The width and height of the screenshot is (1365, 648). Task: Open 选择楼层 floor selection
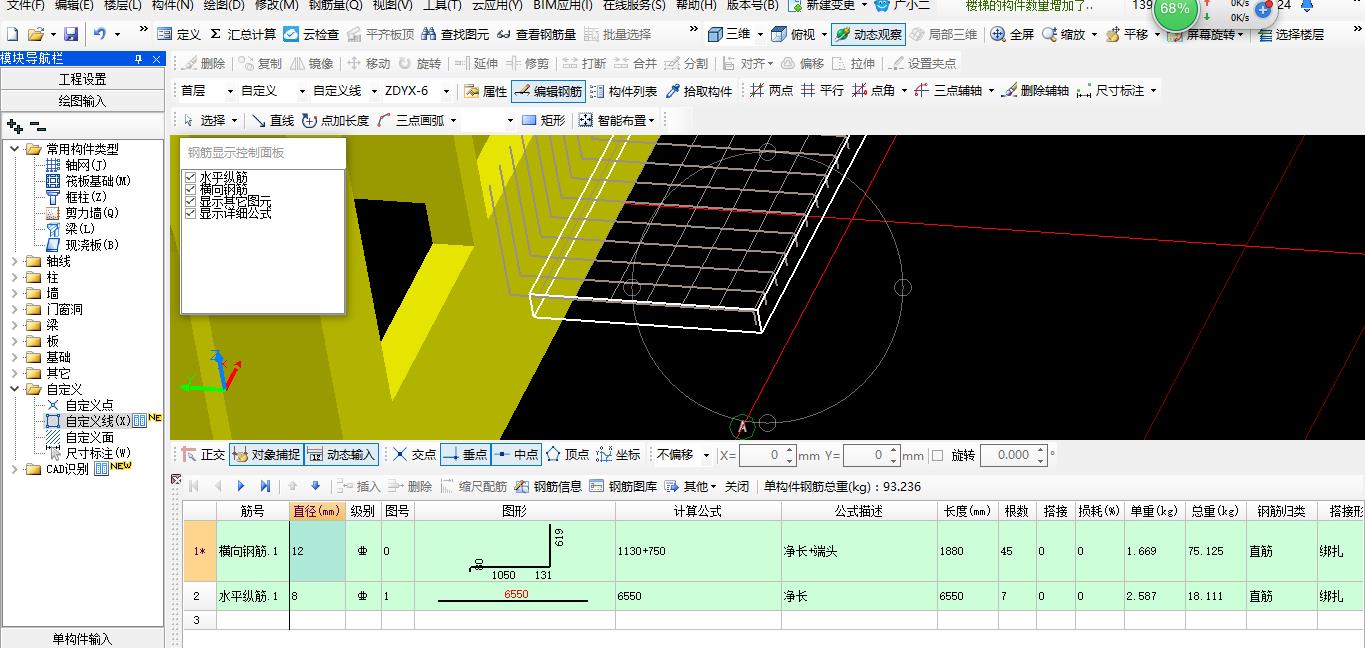pyautogui.click(x=1291, y=34)
